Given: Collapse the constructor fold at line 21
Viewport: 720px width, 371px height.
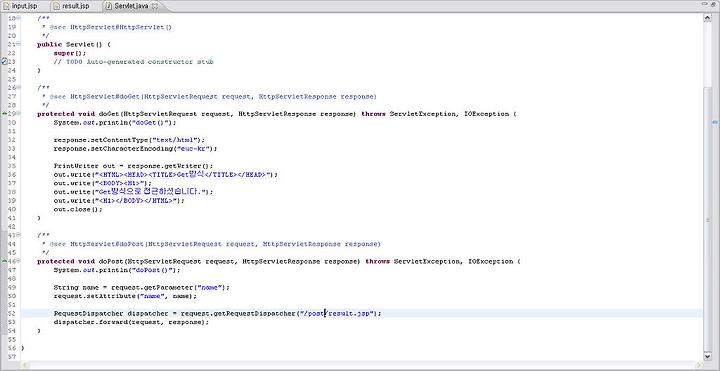Looking at the screenshot, I should click(19, 44).
